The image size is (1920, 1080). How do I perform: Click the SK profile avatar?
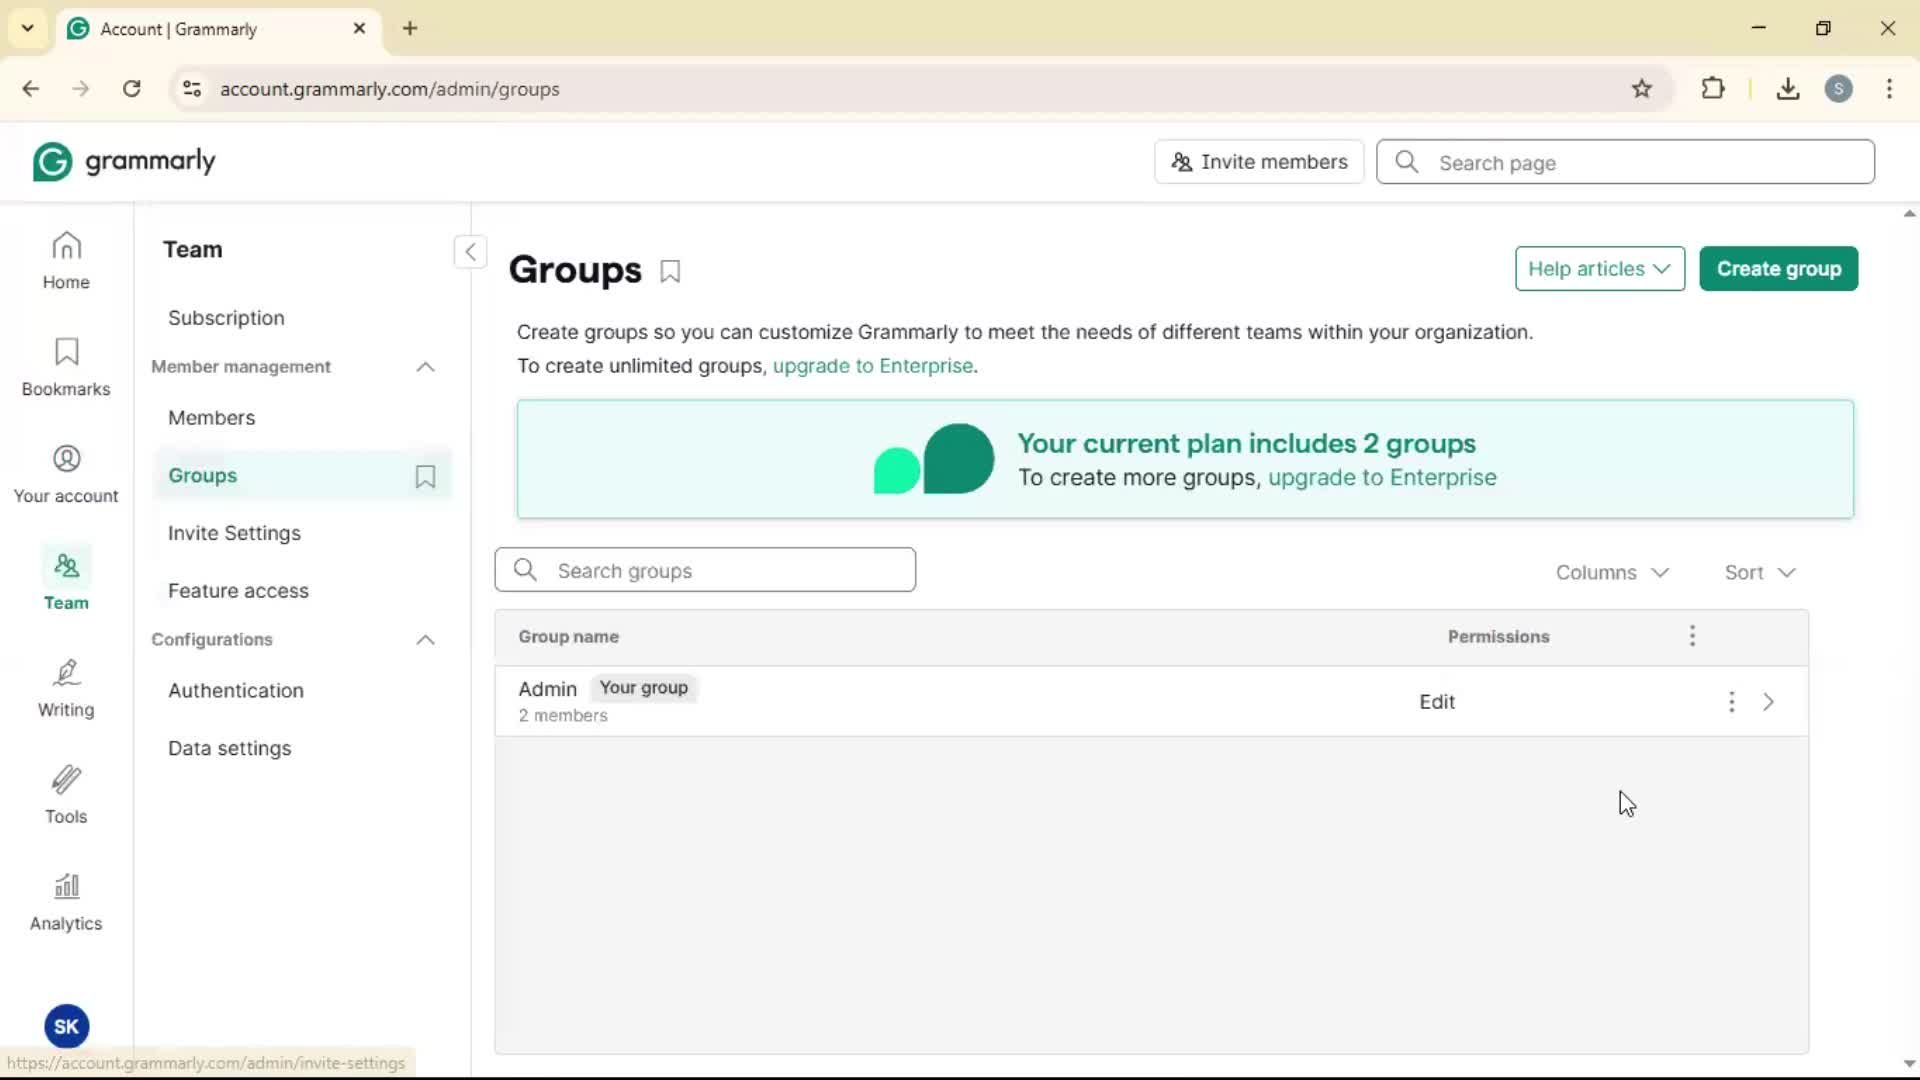point(66,1026)
